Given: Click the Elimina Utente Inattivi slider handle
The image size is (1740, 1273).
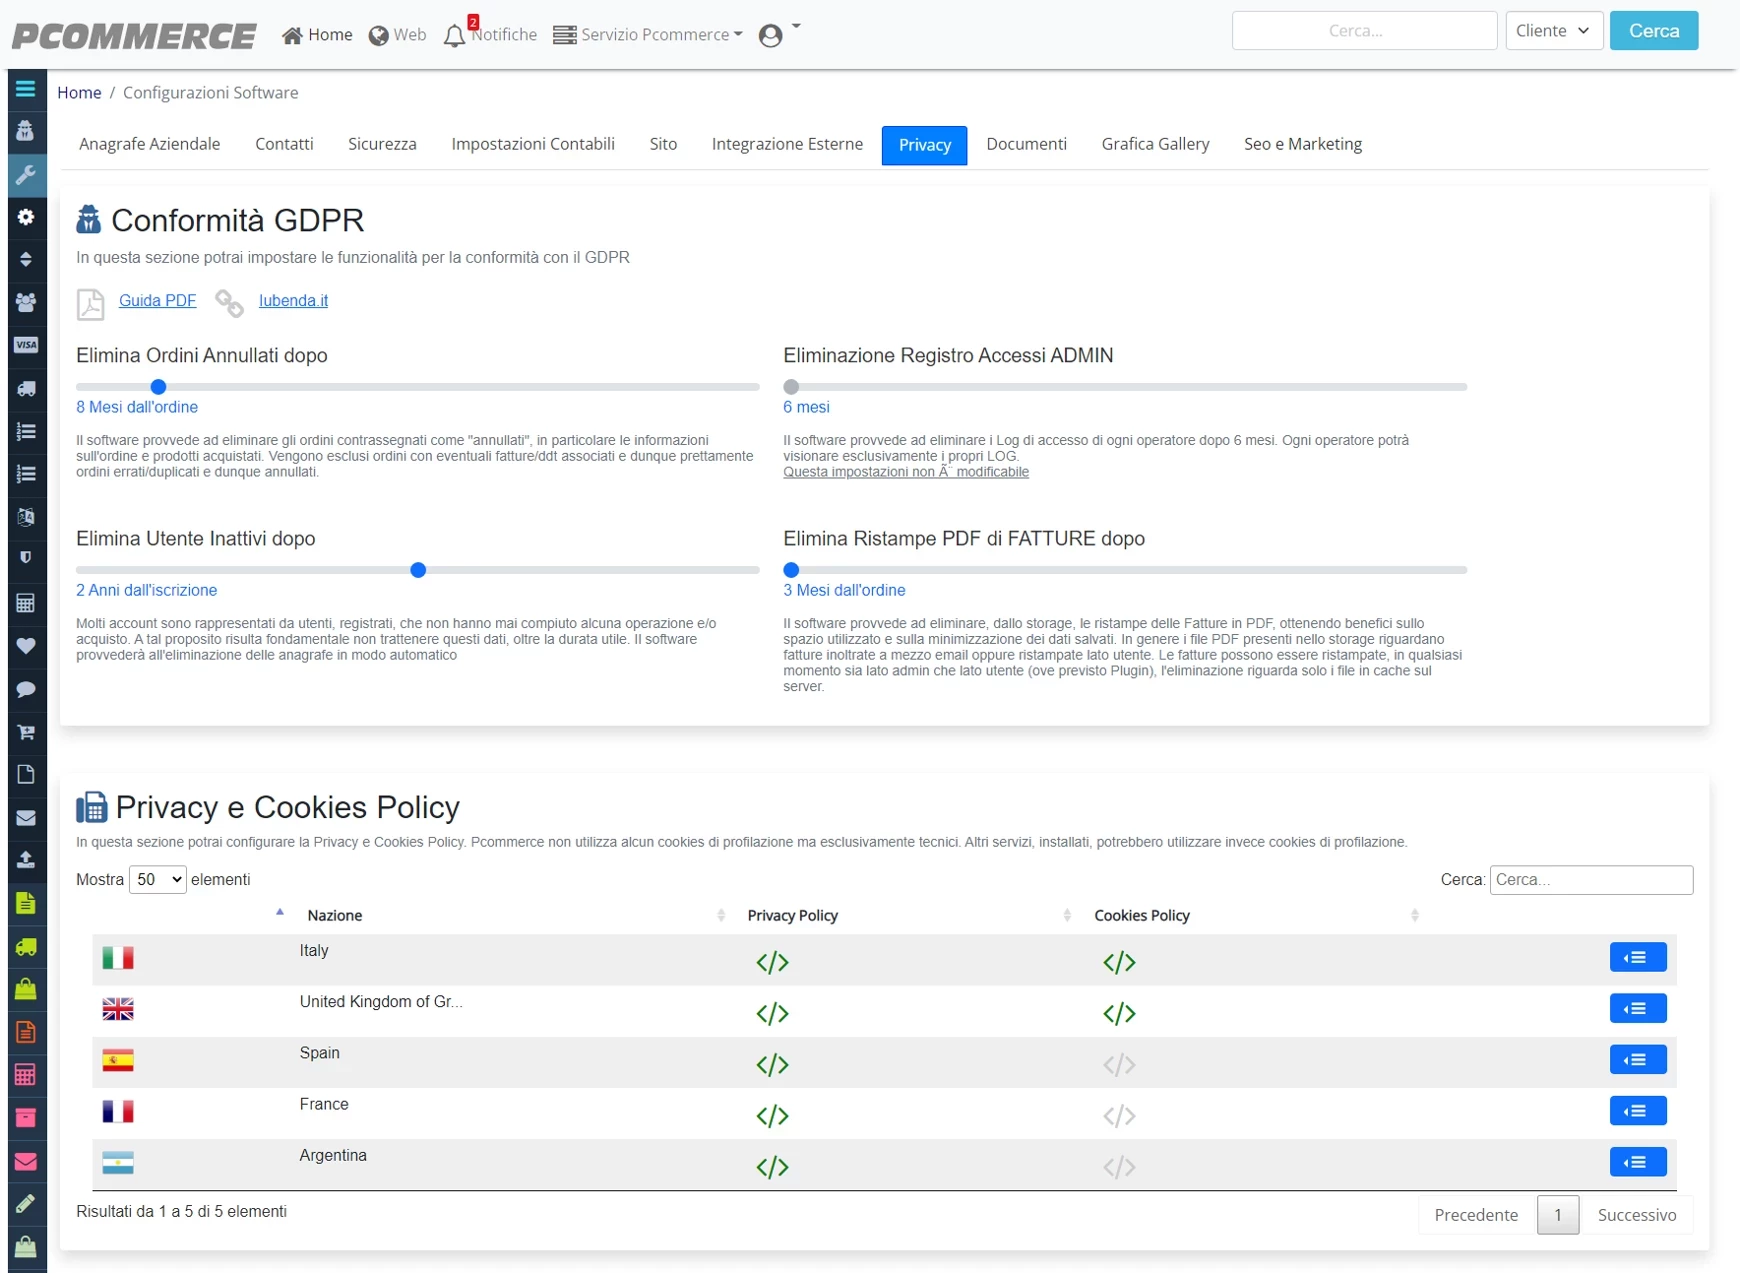Looking at the screenshot, I should [x=418, y=570].
